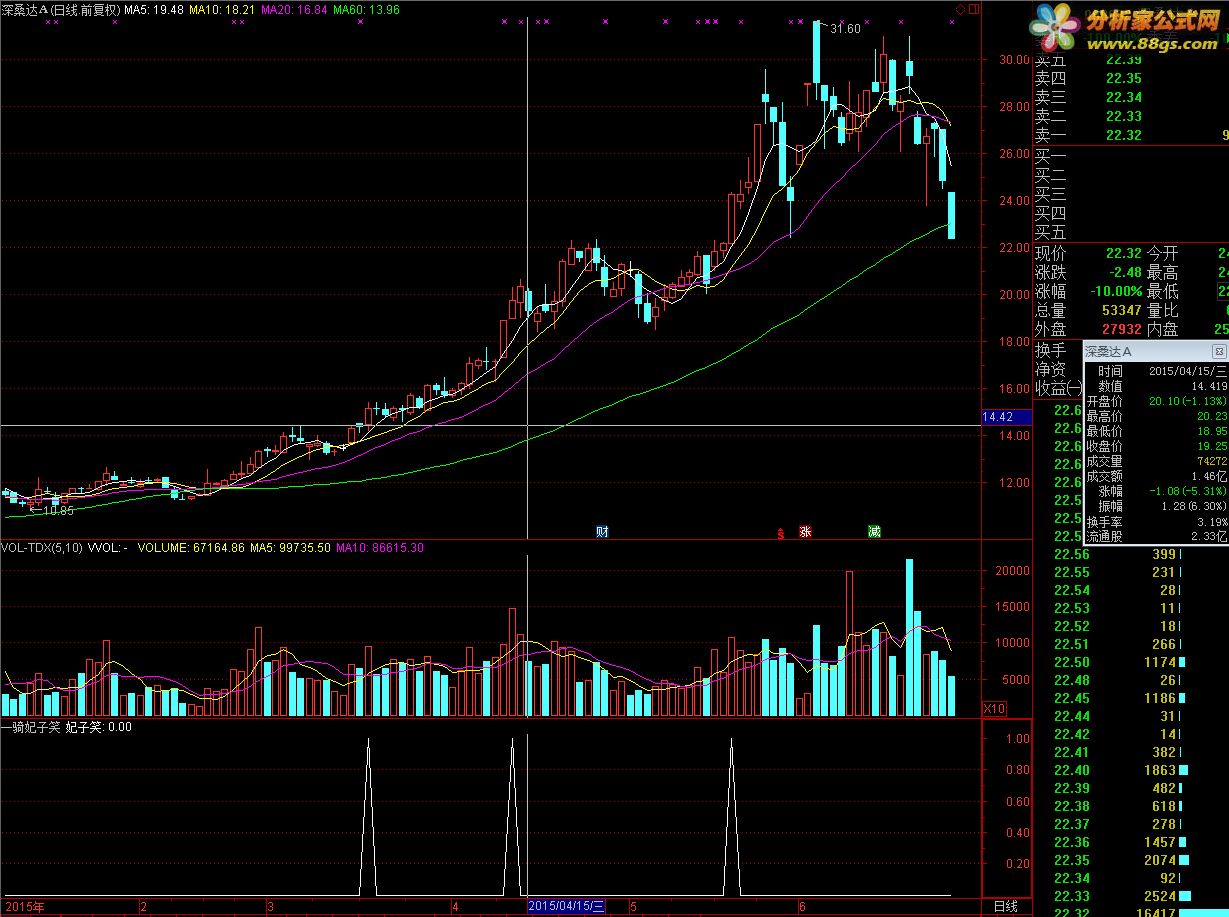Click the MA5: 19.48 indicator label
1229x917 pixels.
pyautogui.click(x=153, y=9)
